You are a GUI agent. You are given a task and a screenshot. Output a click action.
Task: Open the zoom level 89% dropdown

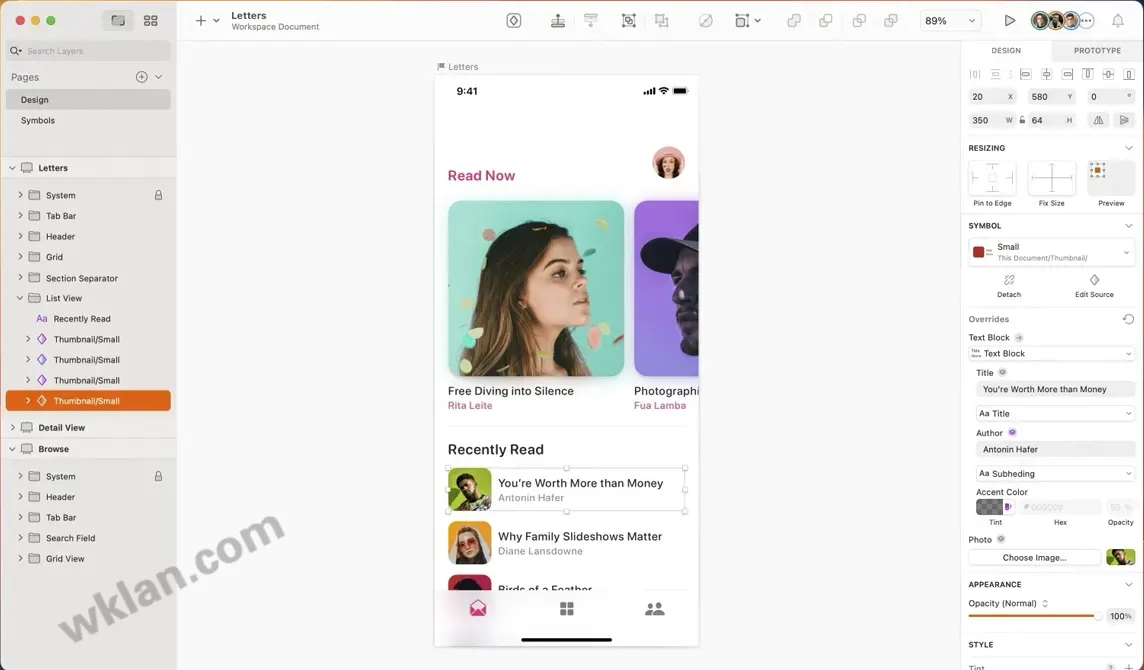[949, 20]
